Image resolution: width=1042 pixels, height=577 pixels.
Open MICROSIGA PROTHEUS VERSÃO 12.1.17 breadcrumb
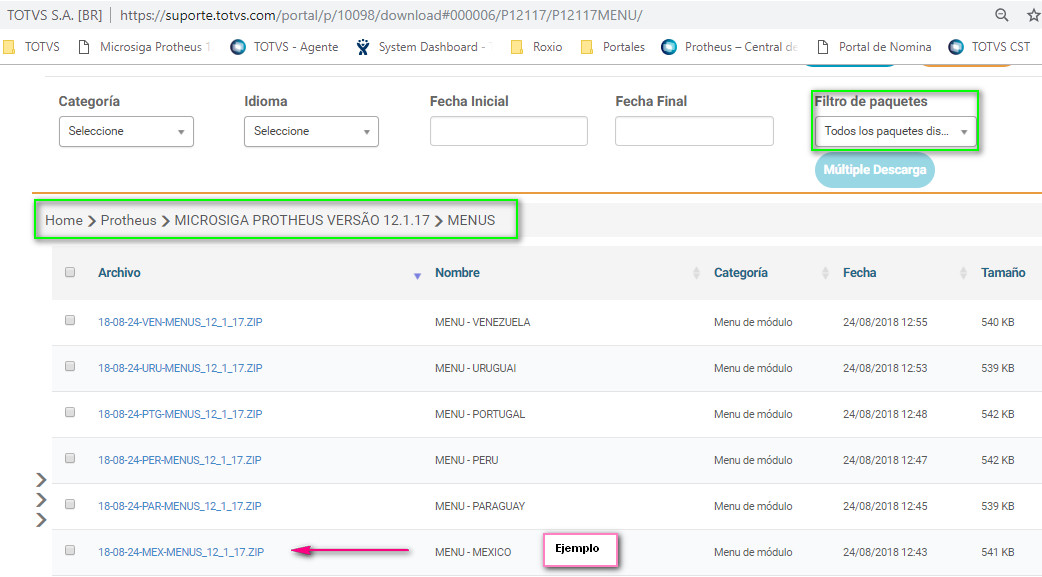click(302, 220)
